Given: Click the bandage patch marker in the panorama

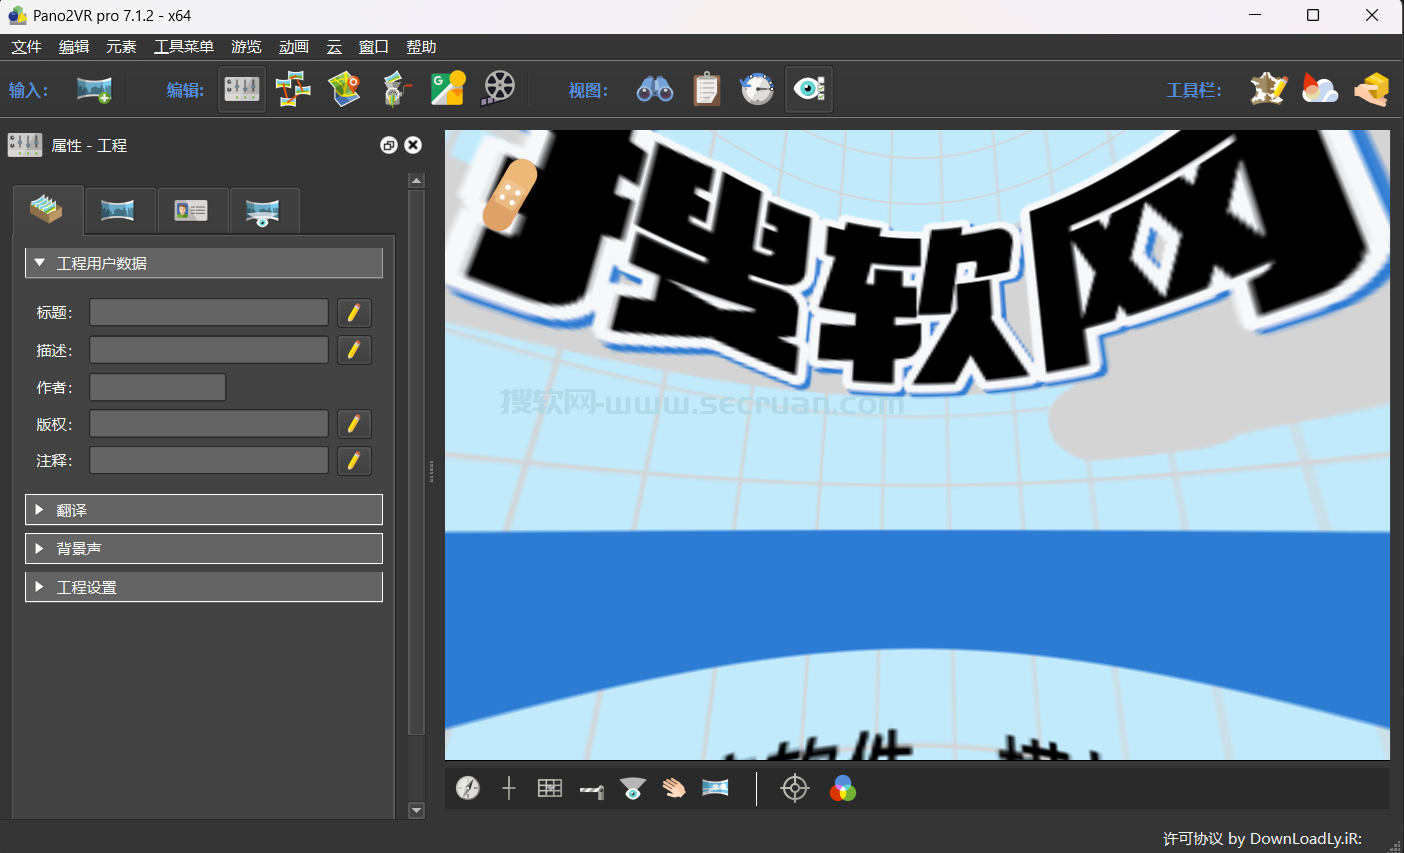Looking at the screenshot, I should click(x=511, y=195).
